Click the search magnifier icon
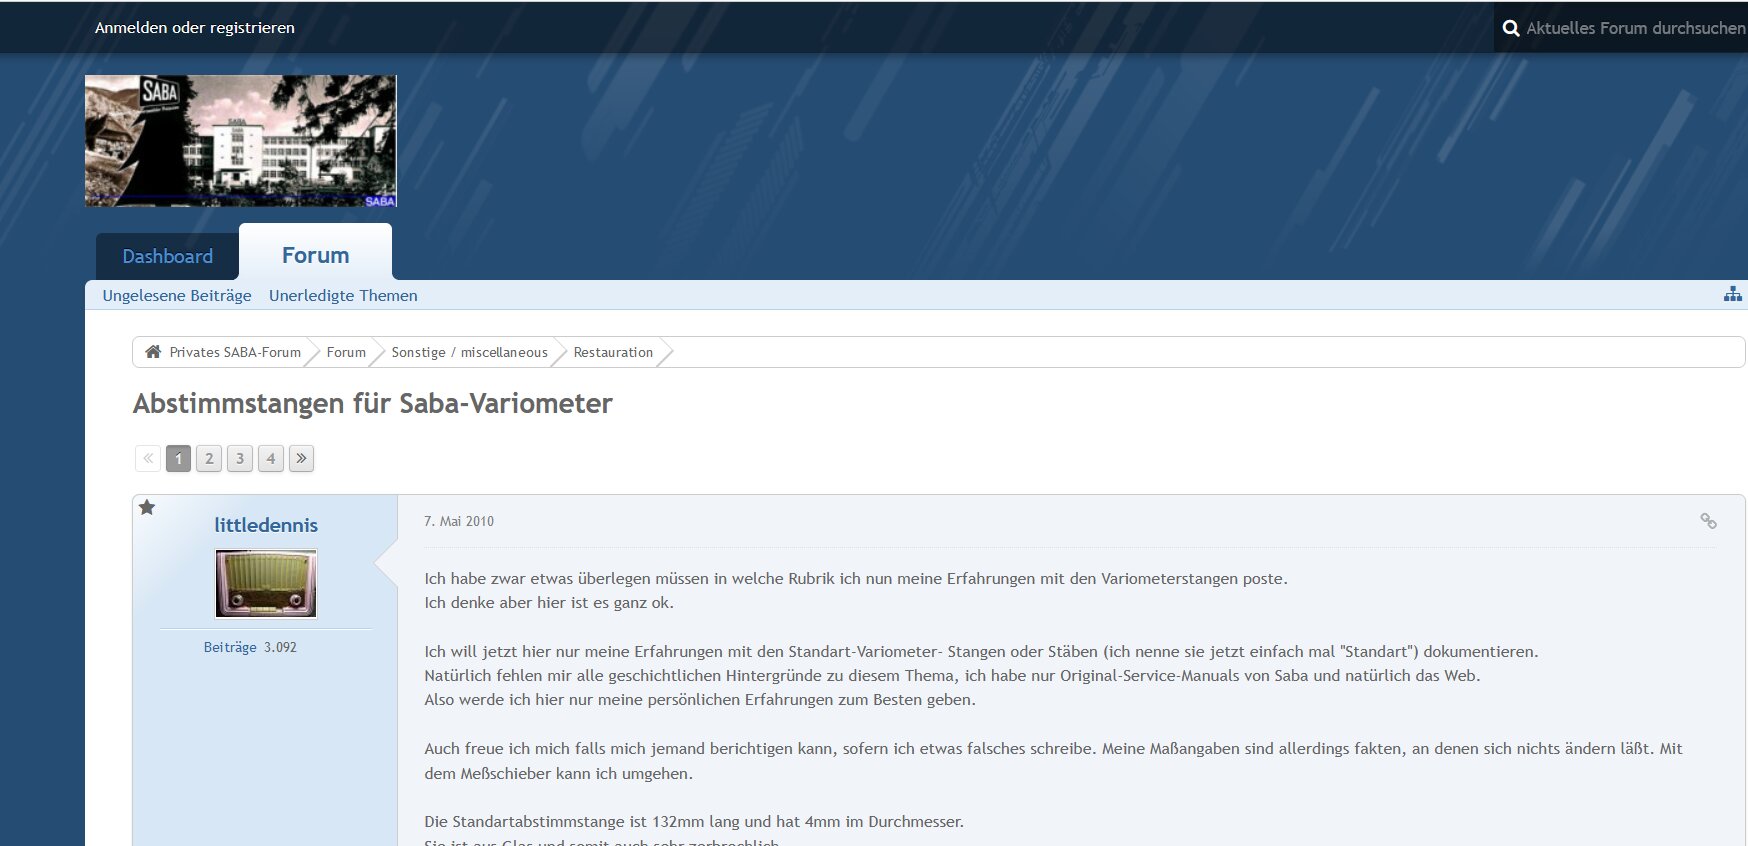Viewport: 1748px width, 846px height. tap(1511, 28)
